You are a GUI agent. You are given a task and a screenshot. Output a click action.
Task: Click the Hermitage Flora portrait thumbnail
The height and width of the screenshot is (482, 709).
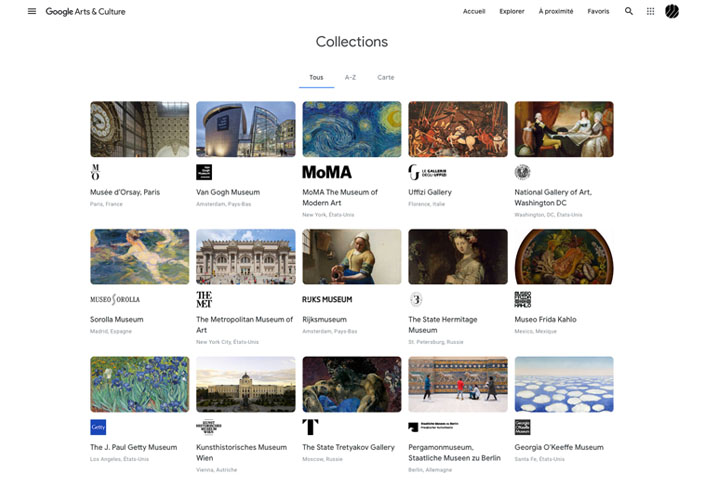pos(458,256)
